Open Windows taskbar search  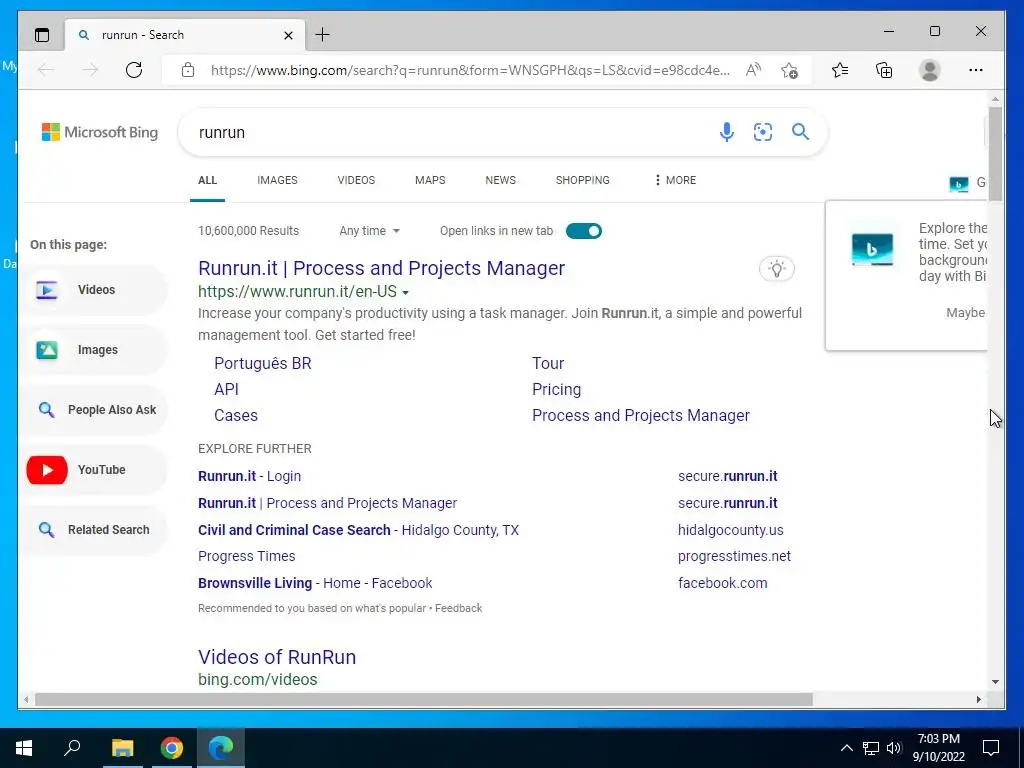pos(72,748)
